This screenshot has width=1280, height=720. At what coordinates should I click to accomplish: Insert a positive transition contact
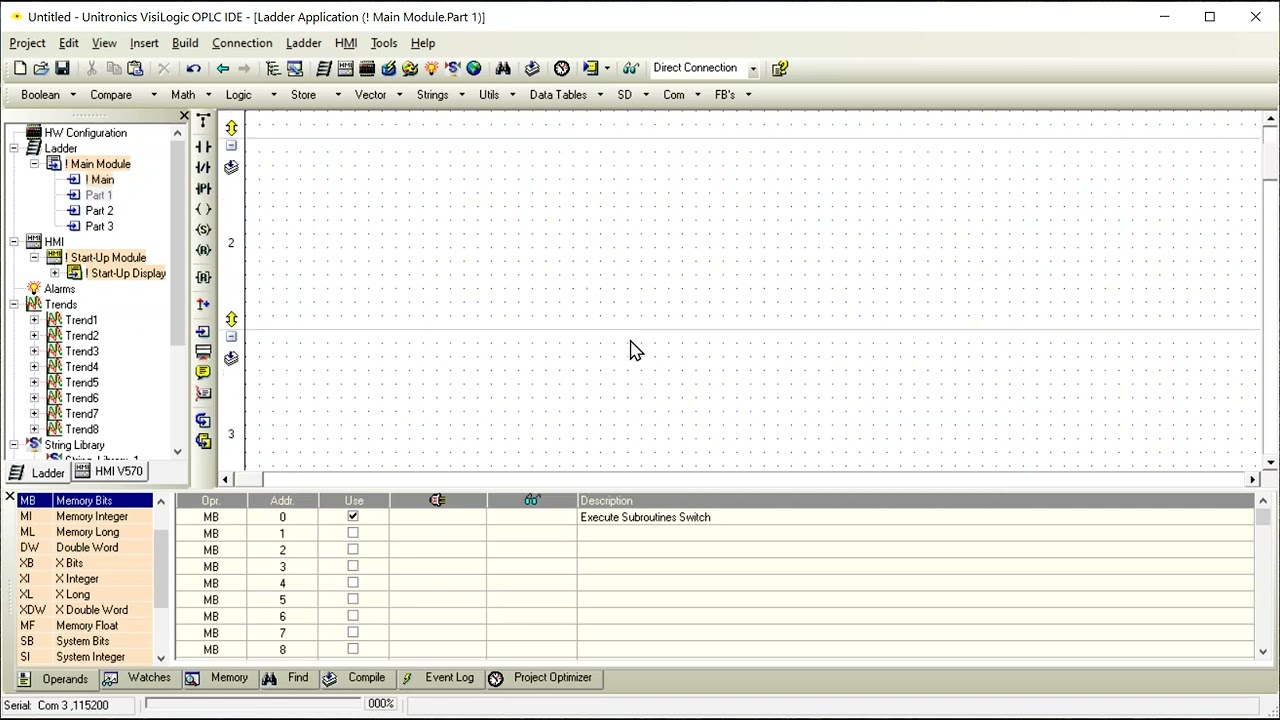tap(203, 188)
